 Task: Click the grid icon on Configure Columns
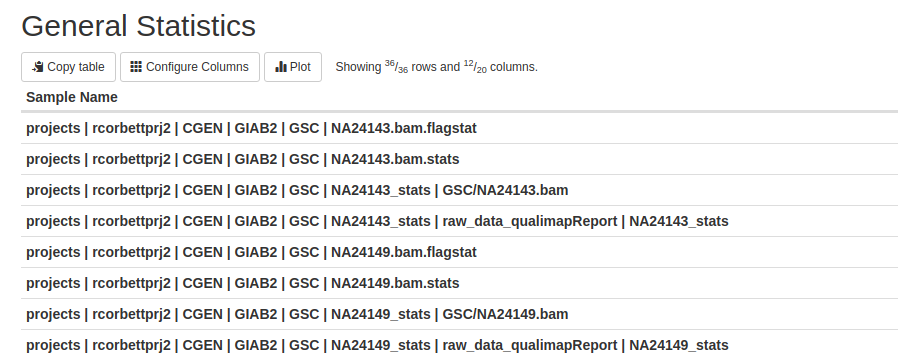point(136,67)
